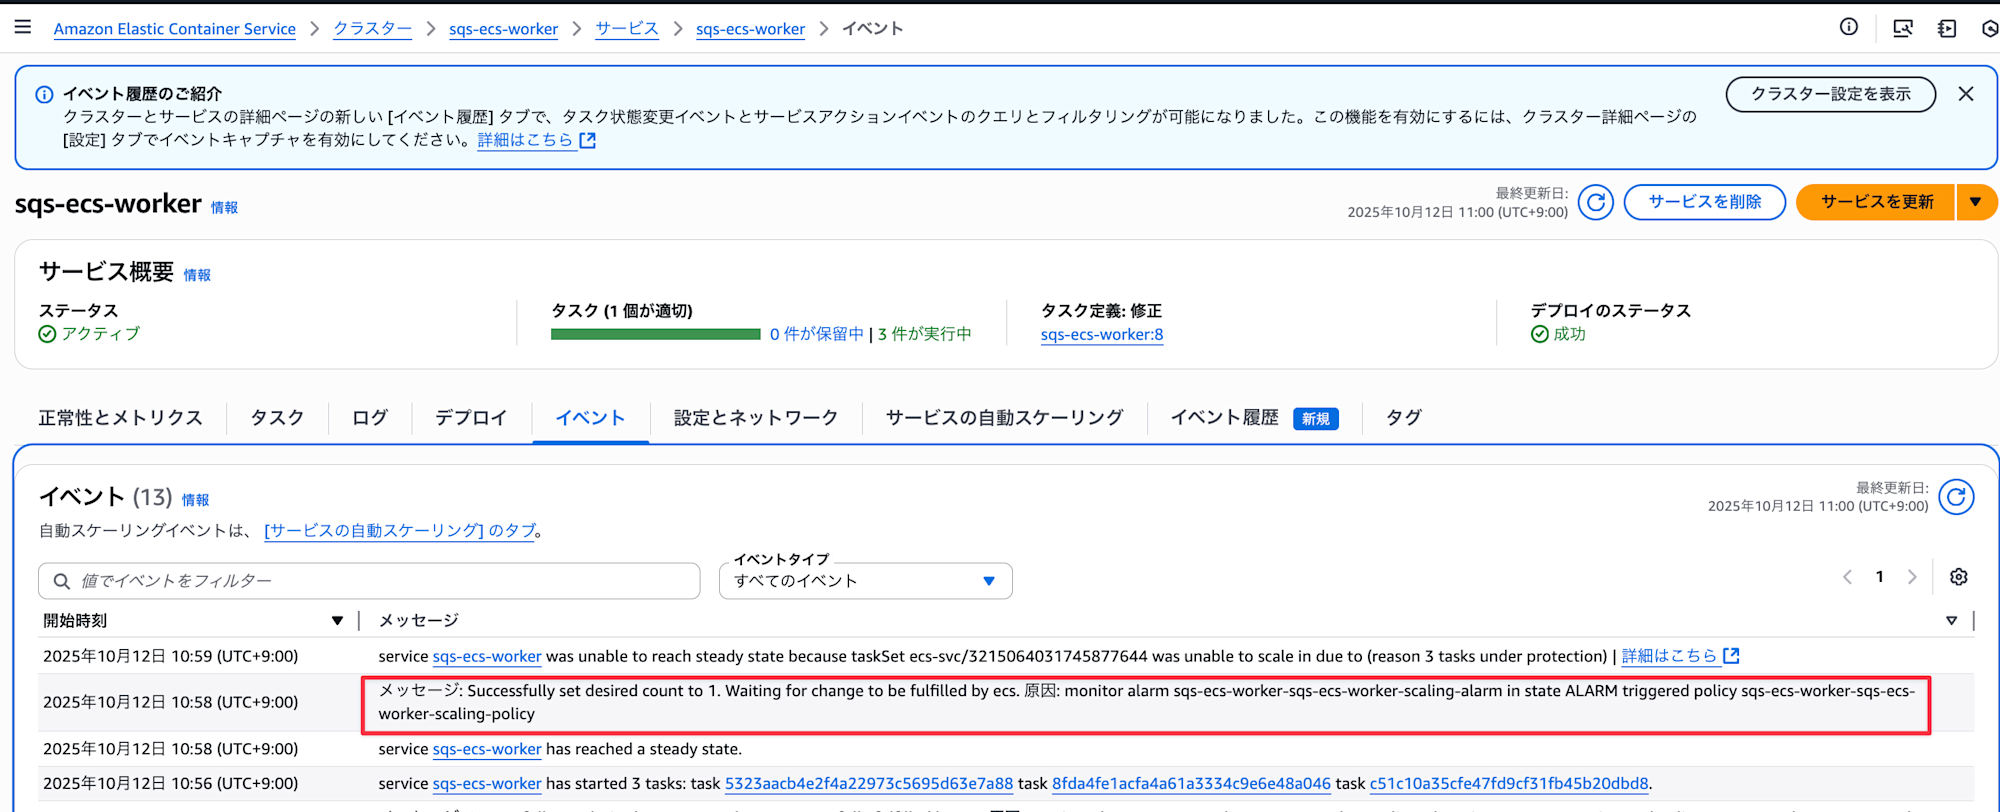The image size is (2000, 812).
Task: Go to the サービス breadcrumb link
Action: 627,29
